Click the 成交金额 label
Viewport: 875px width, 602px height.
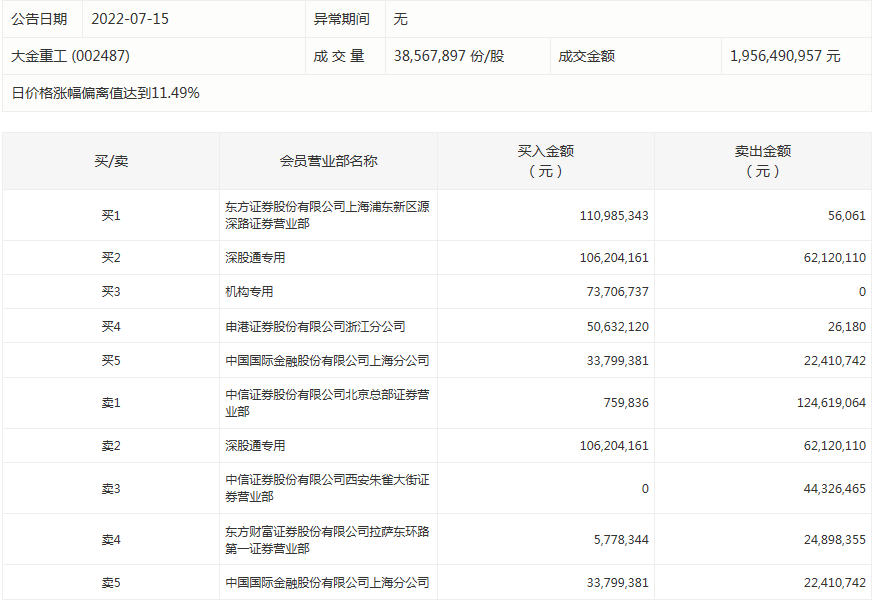[x=586, y=56]
